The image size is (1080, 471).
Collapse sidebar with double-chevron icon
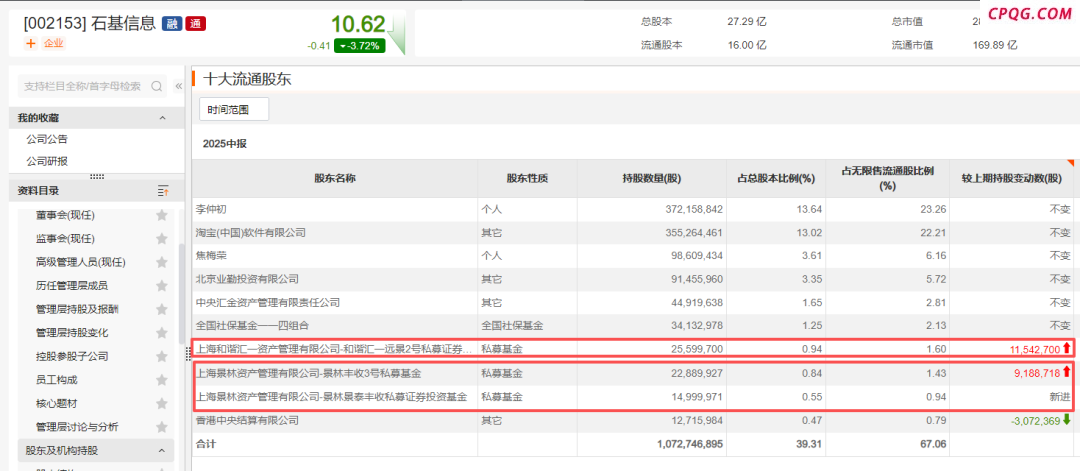178,86
